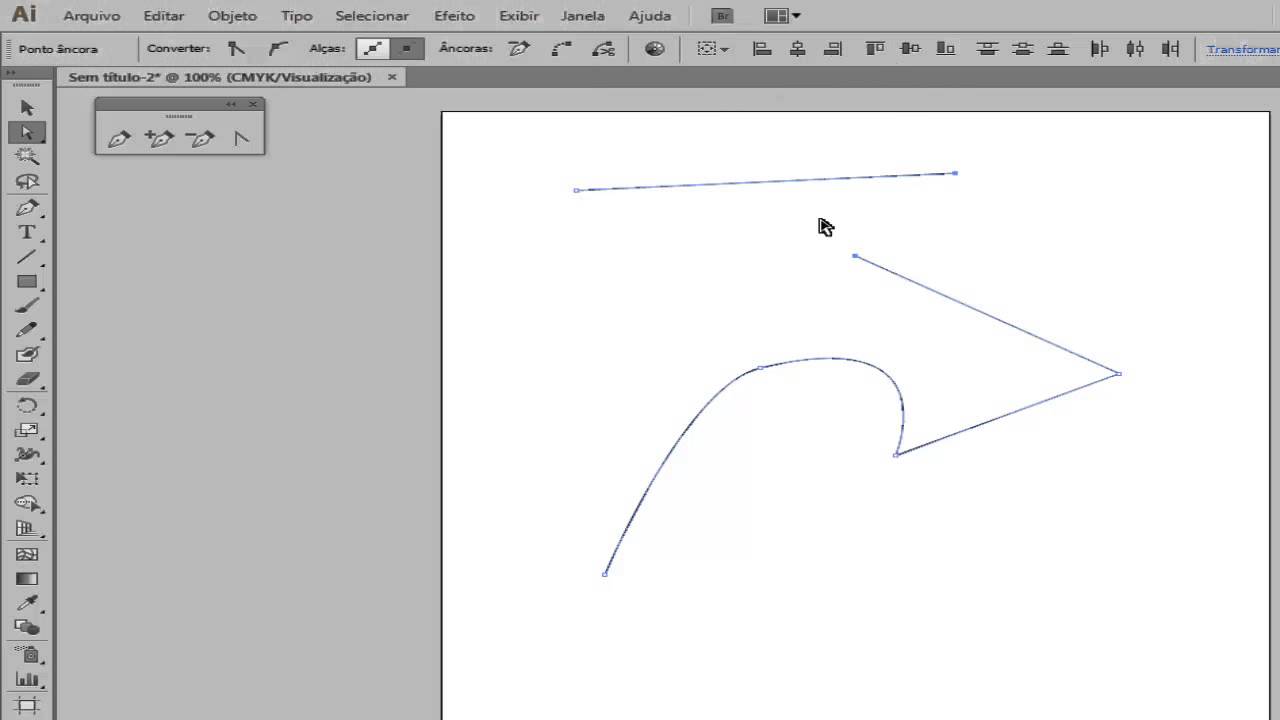
Task: Select the Free Transform tool
Action: (x=27, y=479)
